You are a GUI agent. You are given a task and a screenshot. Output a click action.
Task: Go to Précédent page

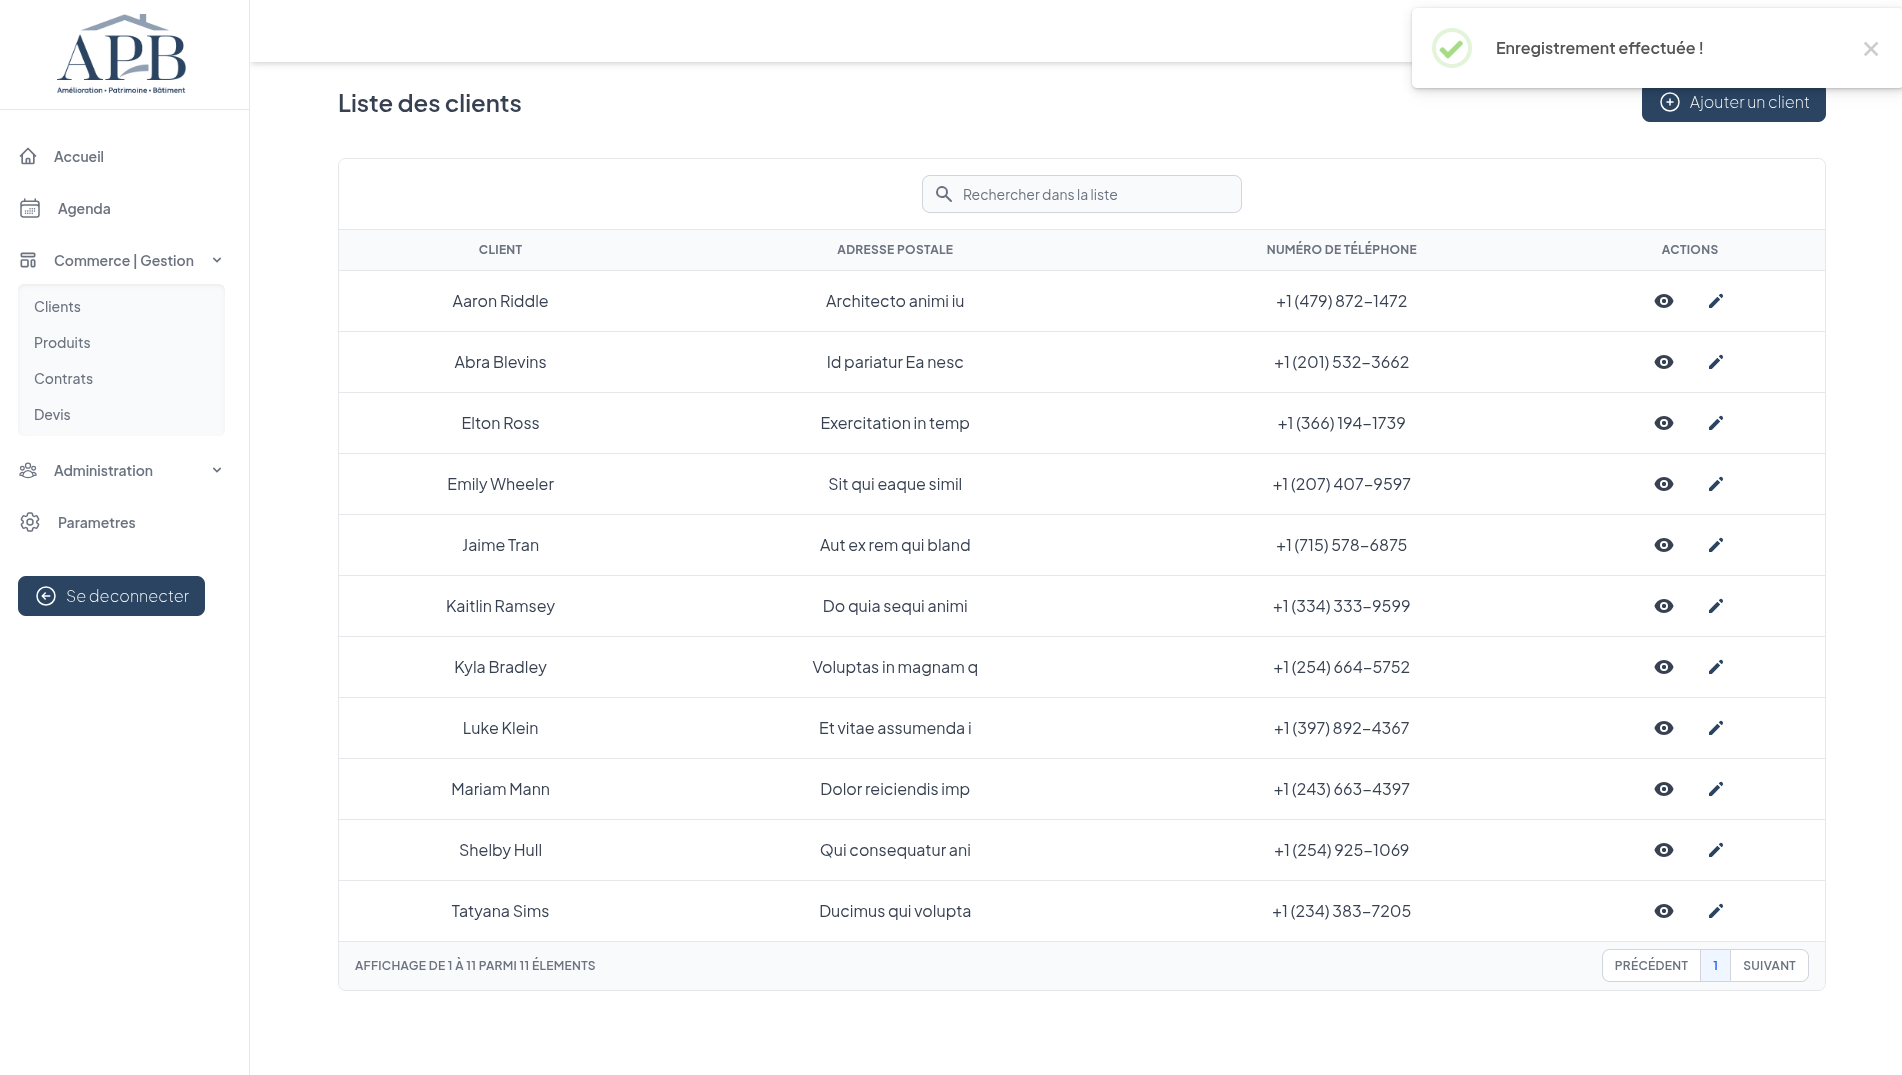(x=1651, y=966)
